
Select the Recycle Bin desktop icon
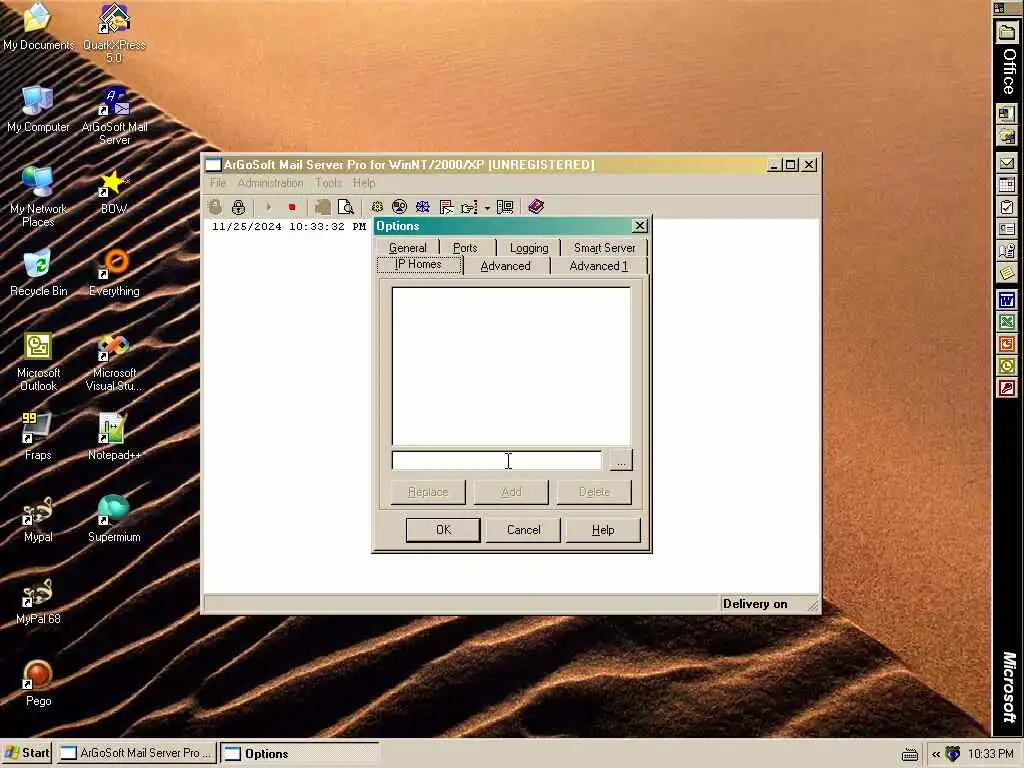pos(38,273)
